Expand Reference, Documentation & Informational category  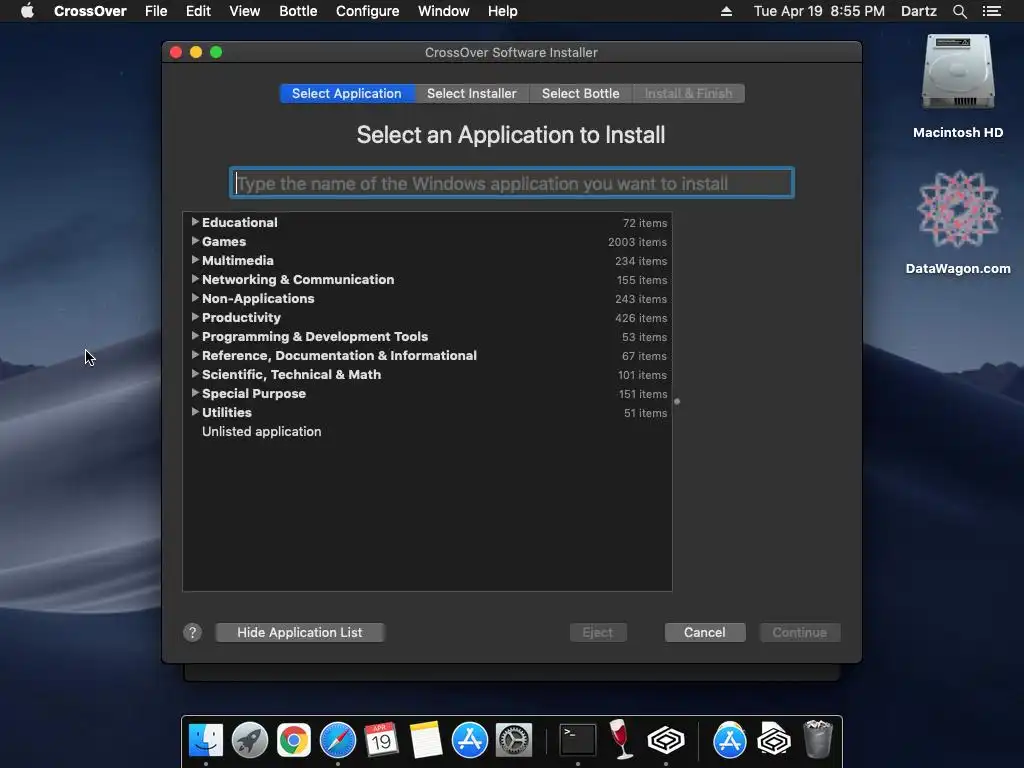[195, 355]
